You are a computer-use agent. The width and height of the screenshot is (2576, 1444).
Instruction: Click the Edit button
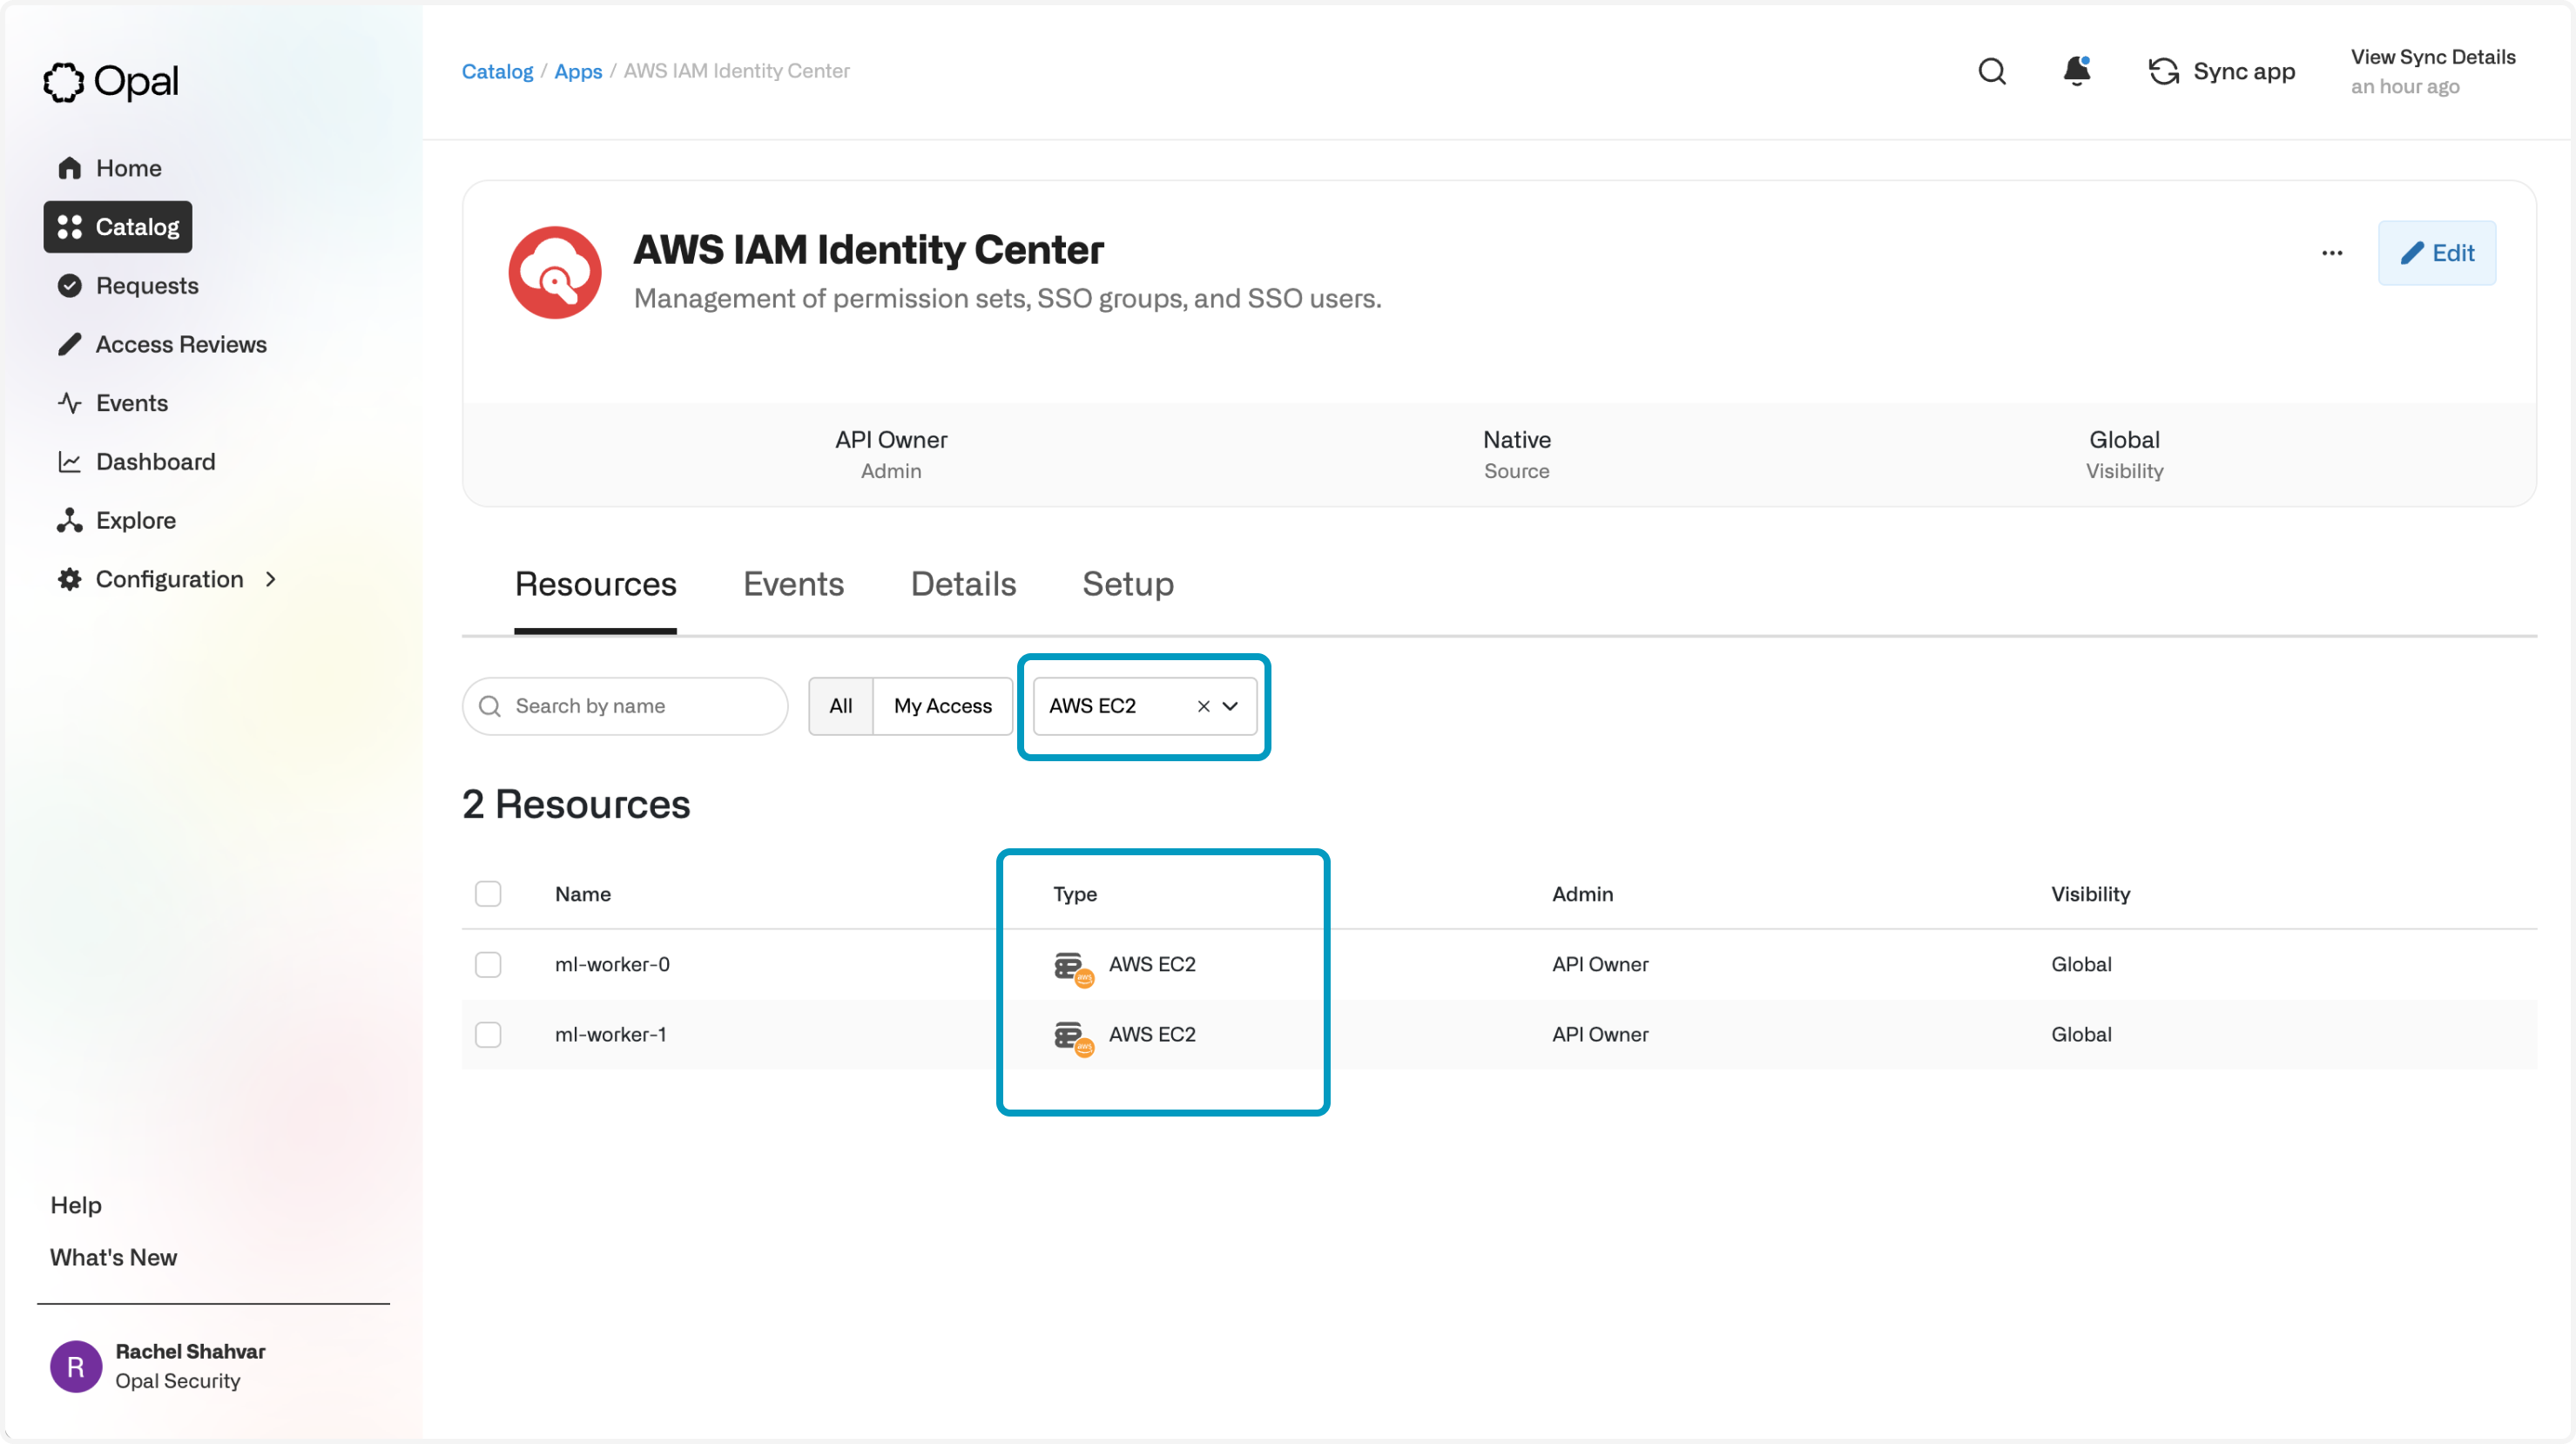pos(2436,253)
